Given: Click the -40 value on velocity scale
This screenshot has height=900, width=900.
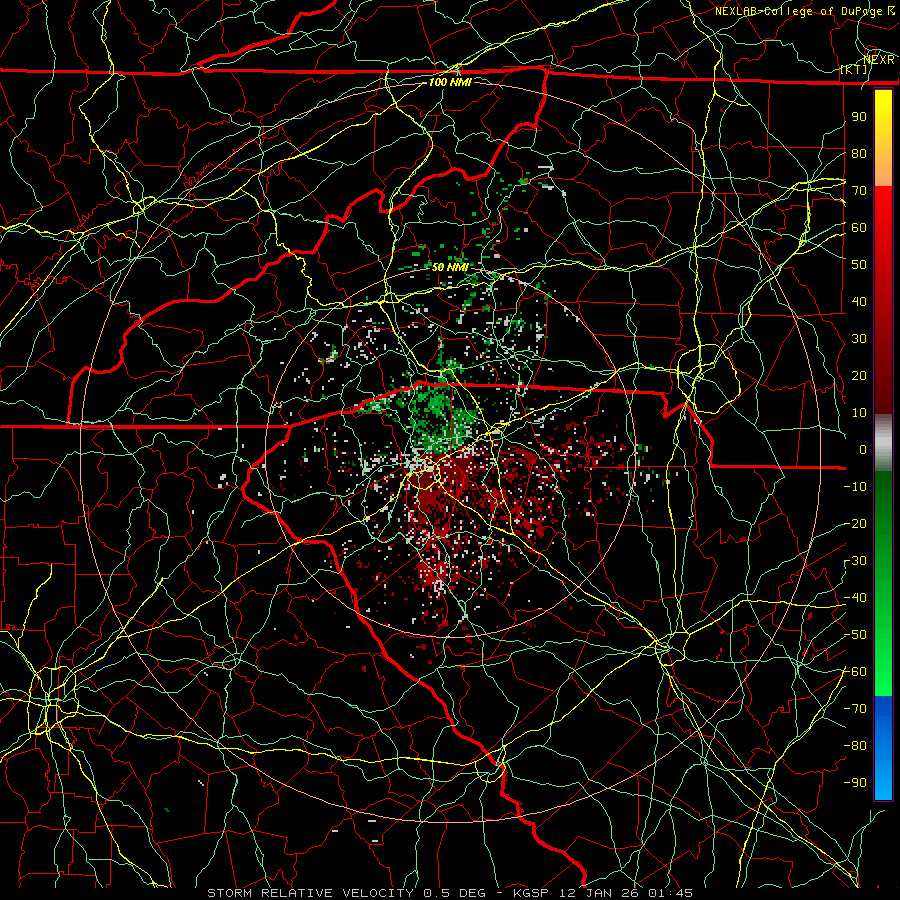Looking at the screenshot, I should tap(855, 598).
